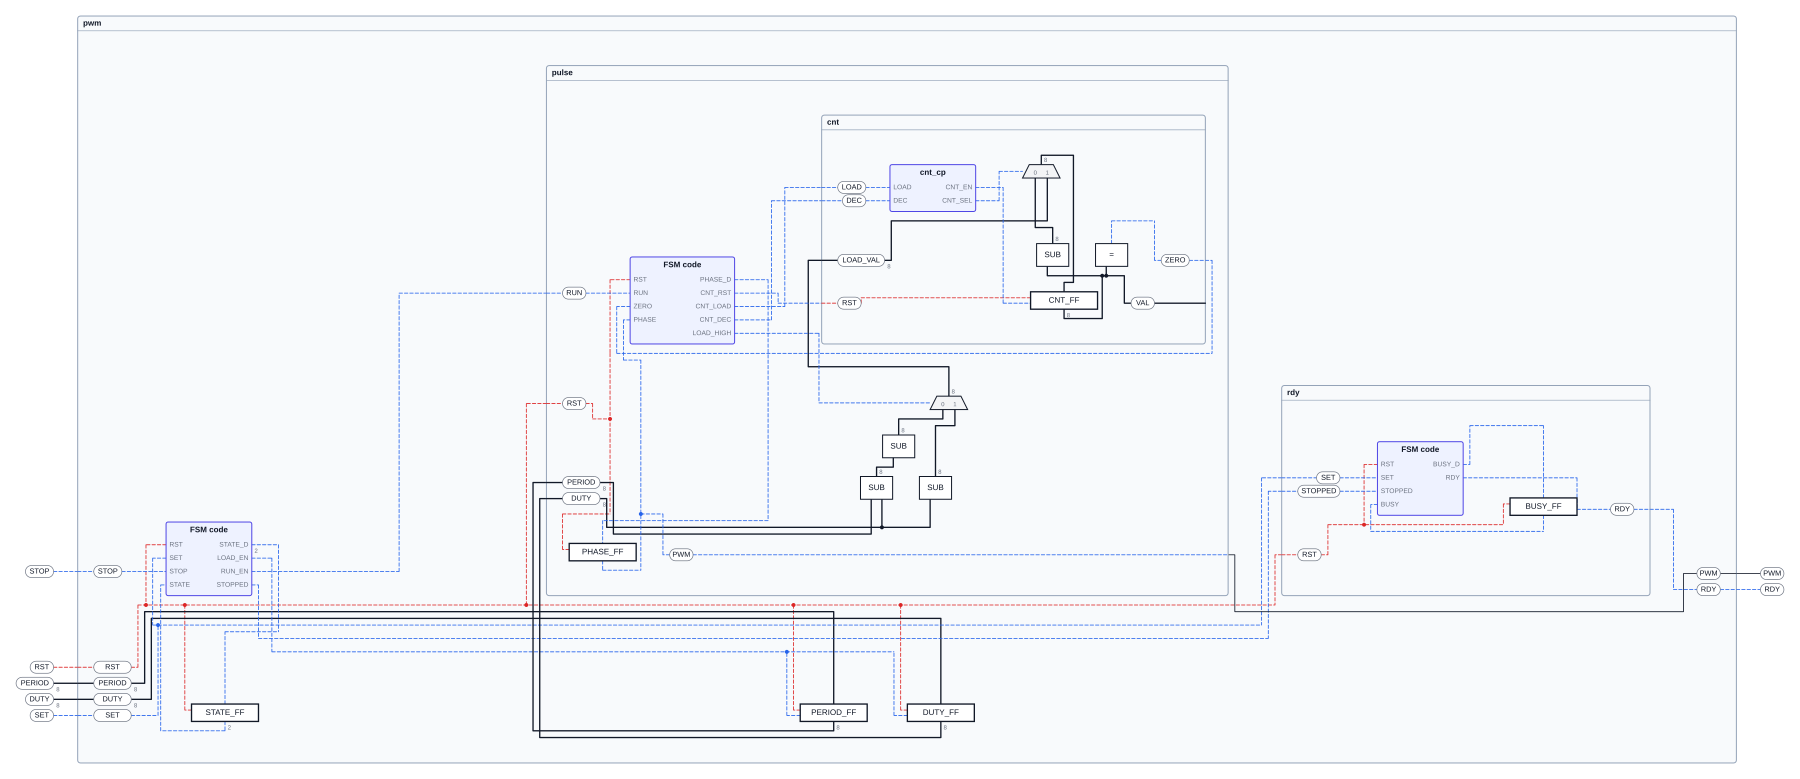Select the ZERO output pill in cnt

point(1175,260)
